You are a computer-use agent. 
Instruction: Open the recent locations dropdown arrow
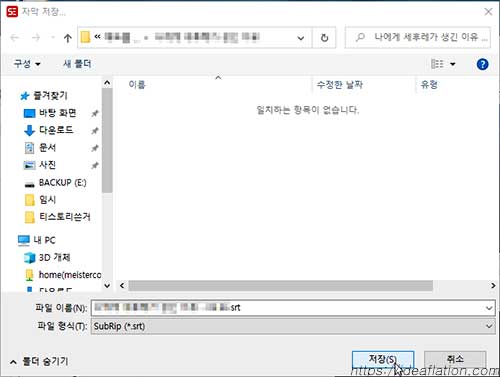point(52,37)
